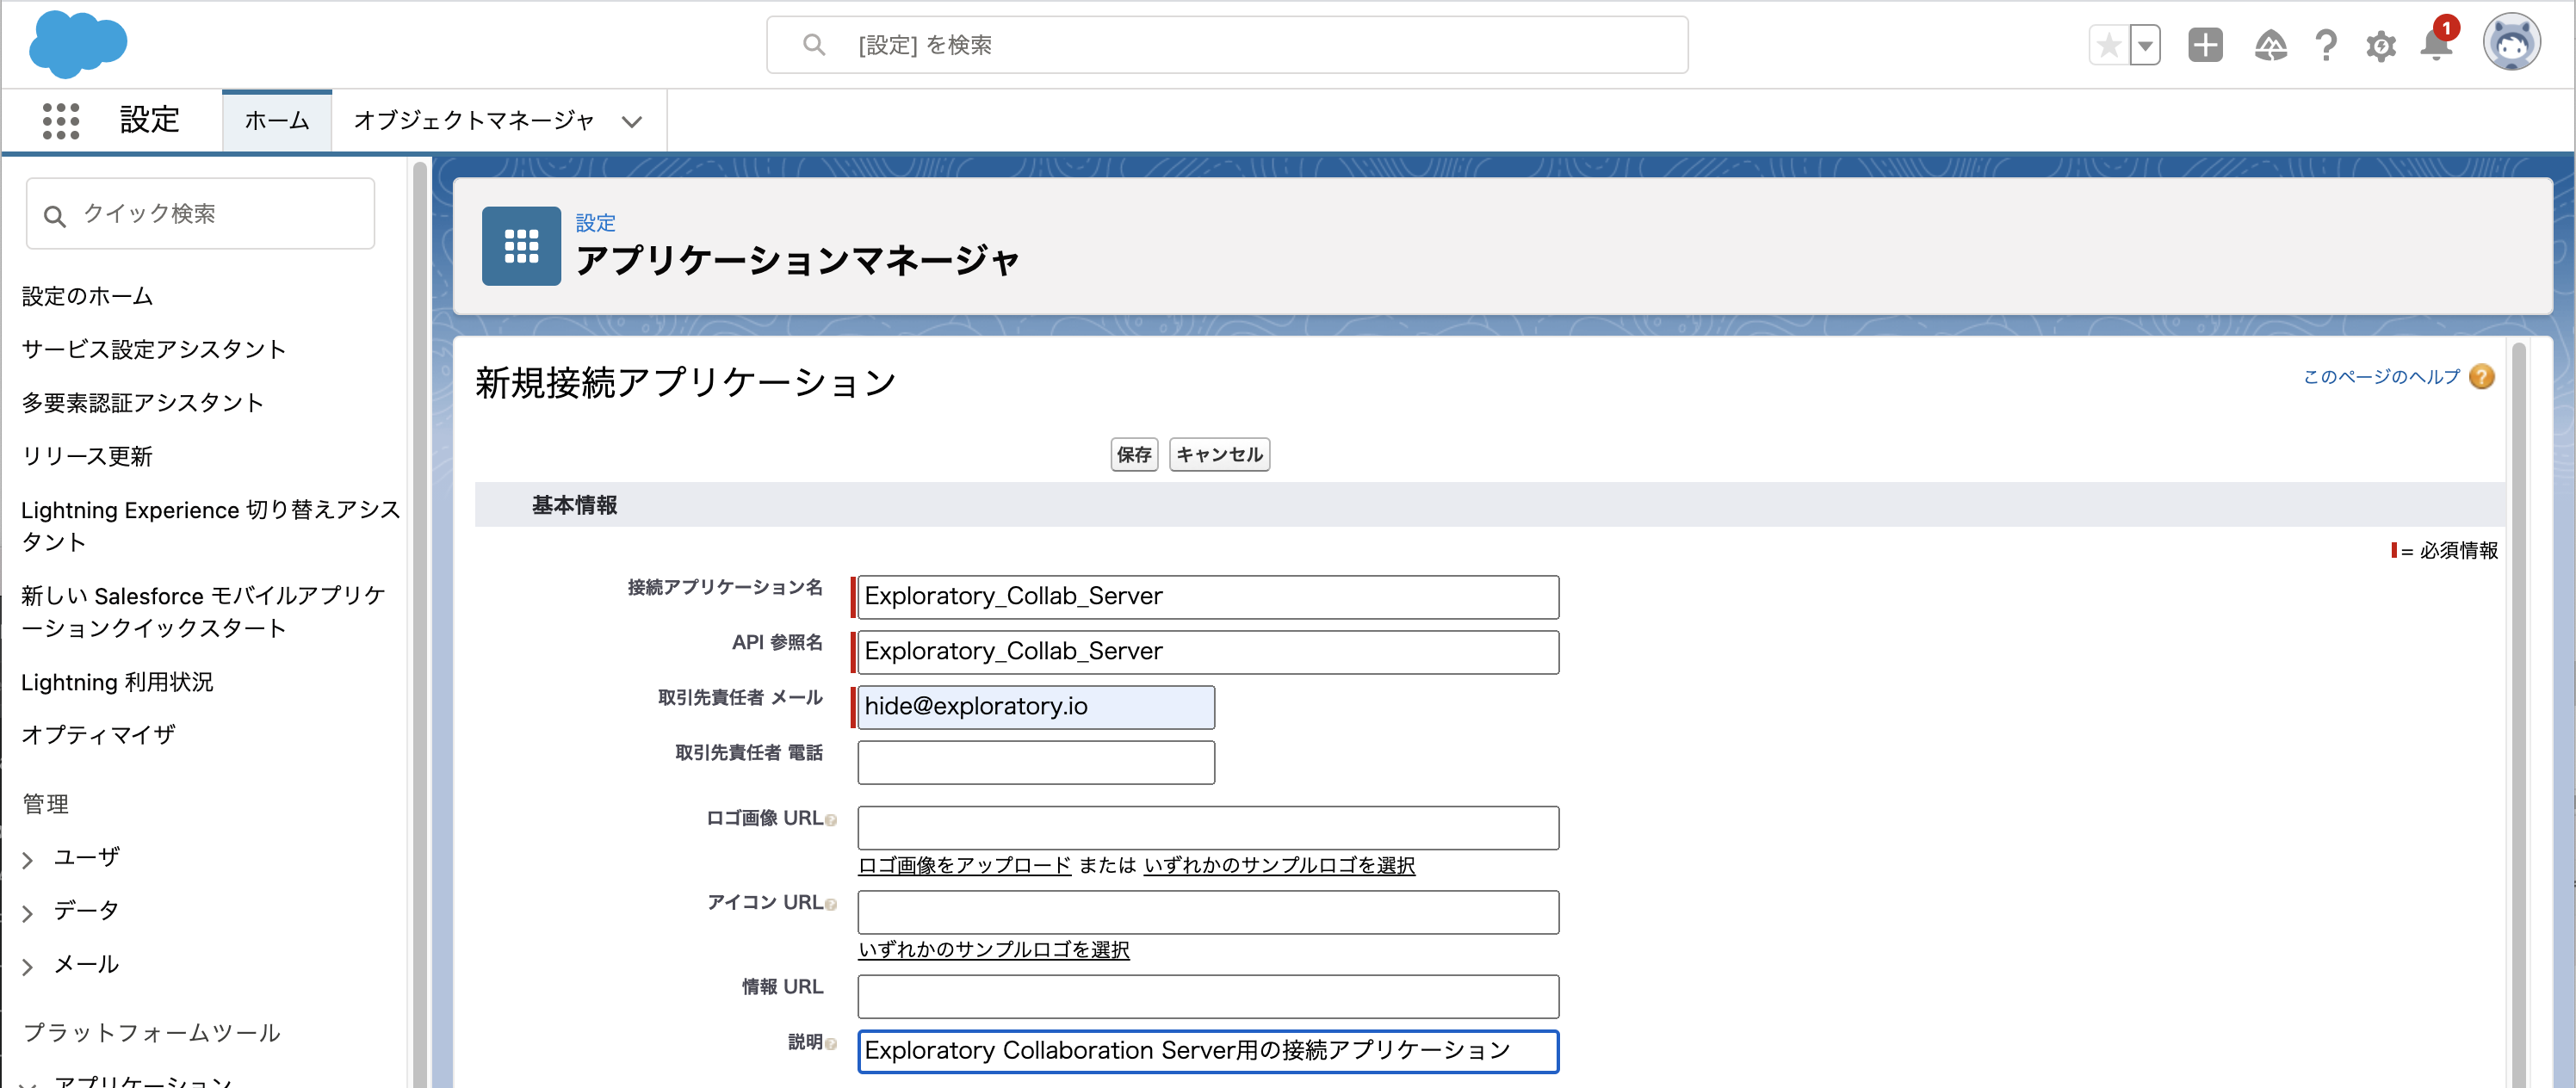Edit the 説明 description field
The image size is (2576, 1088).
1208,1052
